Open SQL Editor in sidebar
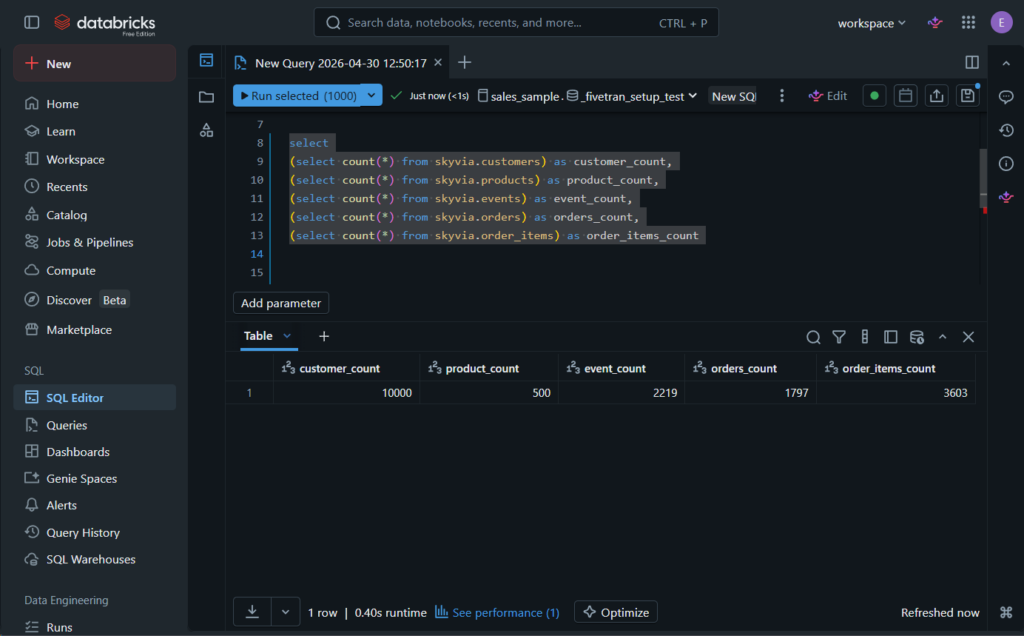 pyautogui.click(x=95, y=397)
